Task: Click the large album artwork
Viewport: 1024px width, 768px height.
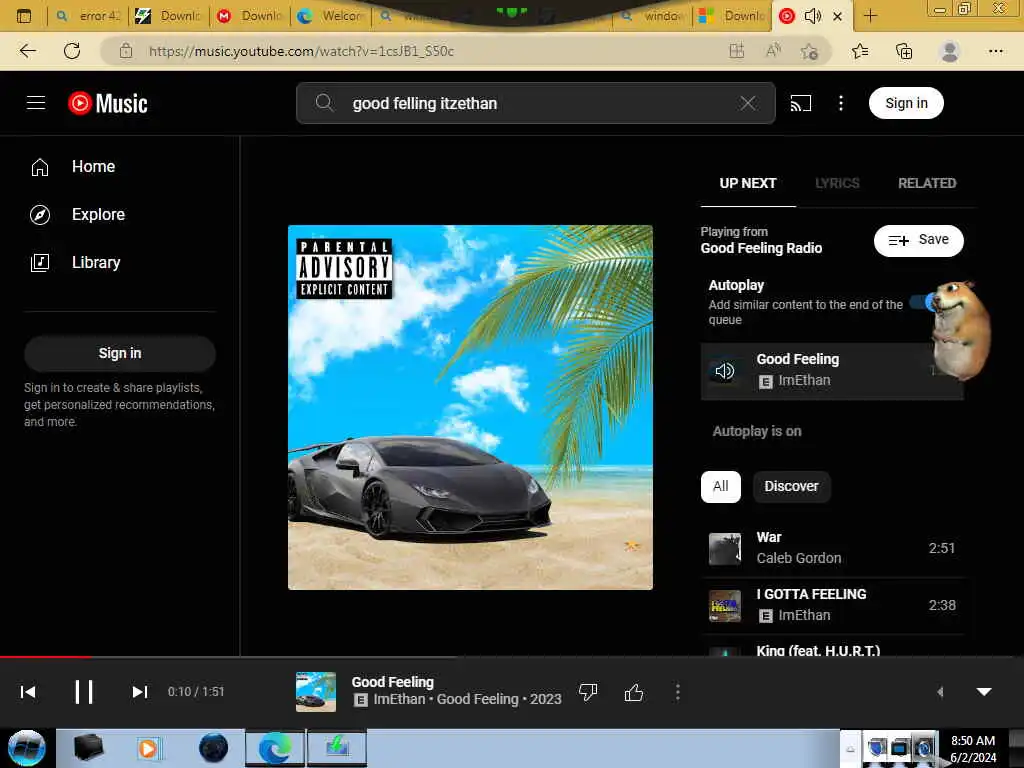Action: (470, 408)
